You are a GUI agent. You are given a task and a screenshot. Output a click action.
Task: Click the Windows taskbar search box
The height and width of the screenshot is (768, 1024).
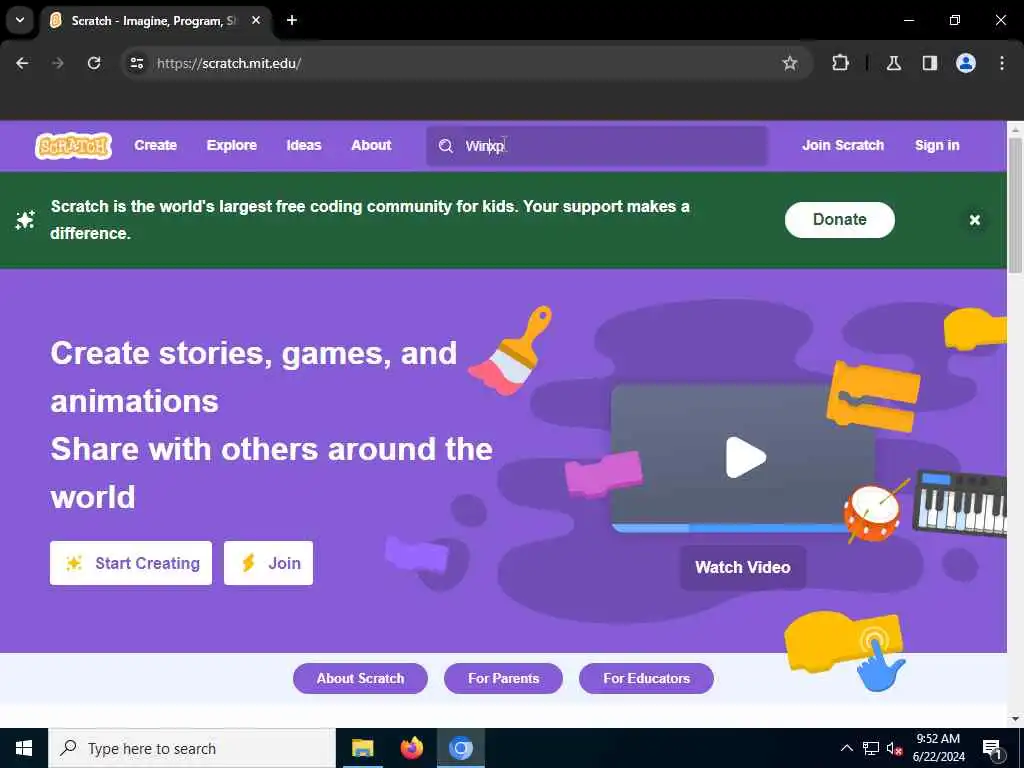click(191, 748)
